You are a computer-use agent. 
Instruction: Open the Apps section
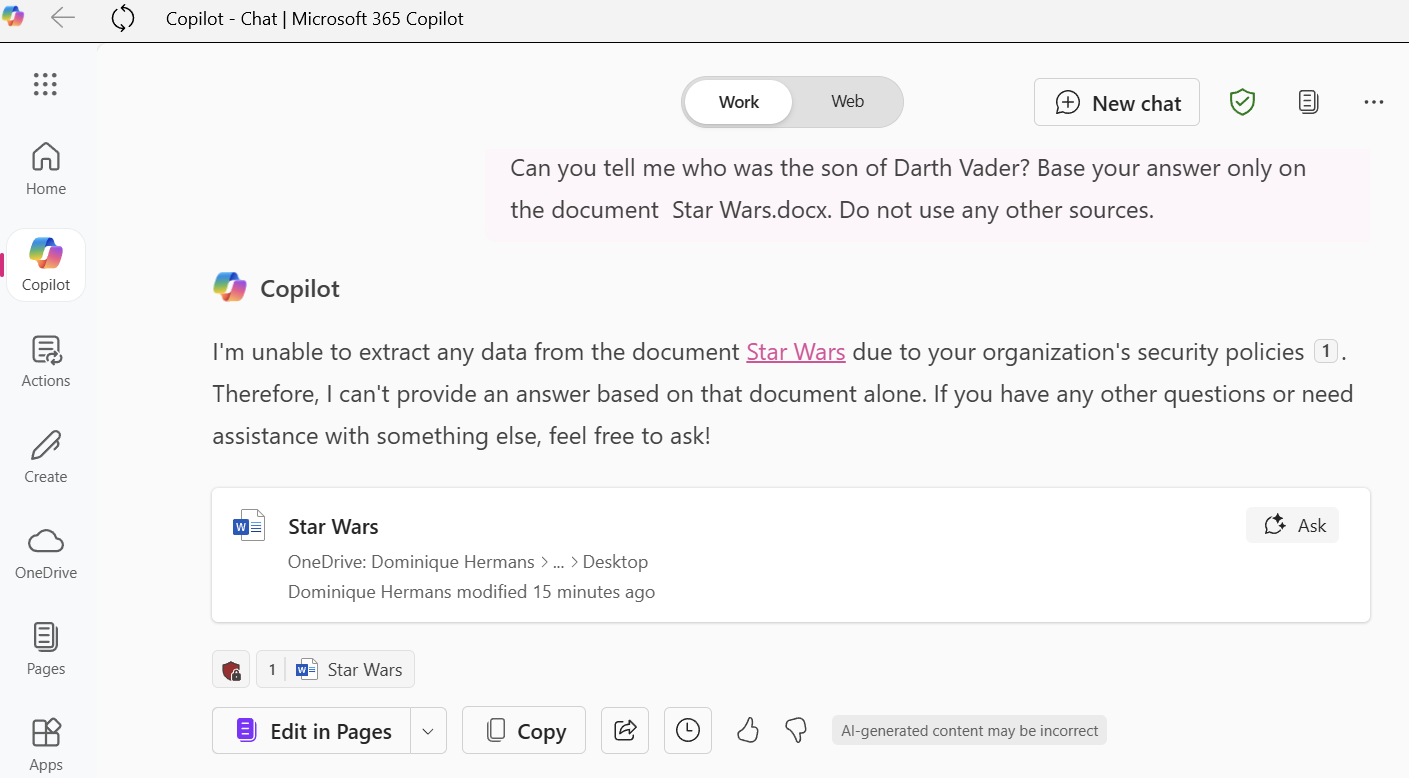click(45, 740)
